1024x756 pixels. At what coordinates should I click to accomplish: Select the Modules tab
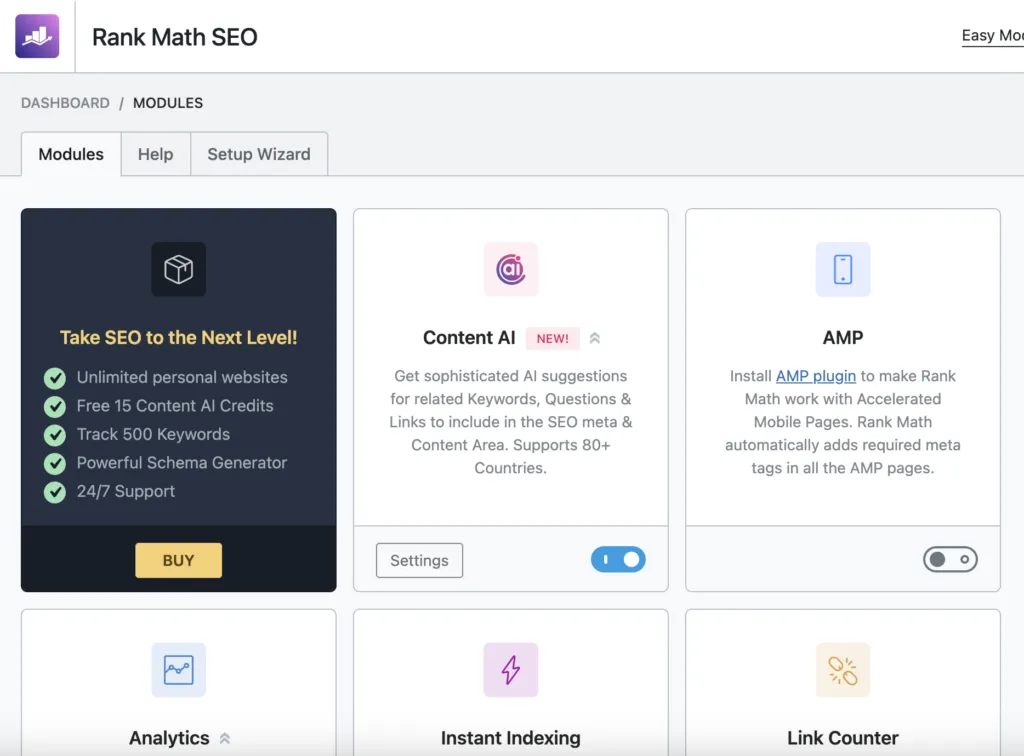point(71,154)
